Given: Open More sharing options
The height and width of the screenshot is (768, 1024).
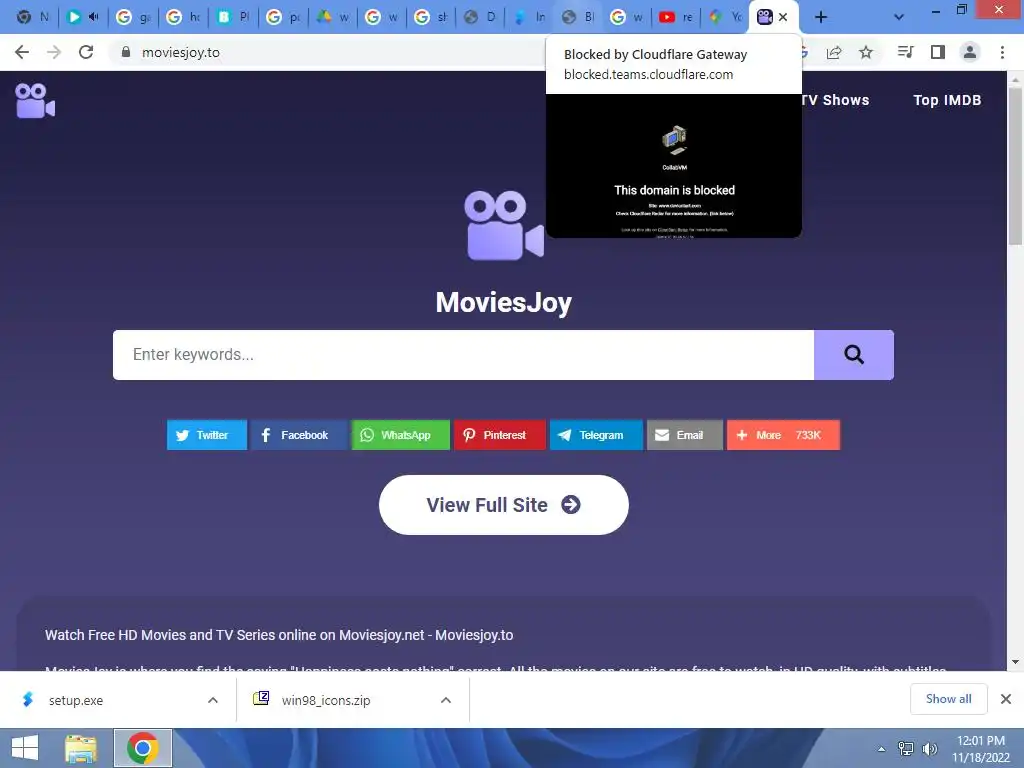Looking at the screenshot, I should tap(783, 435).
